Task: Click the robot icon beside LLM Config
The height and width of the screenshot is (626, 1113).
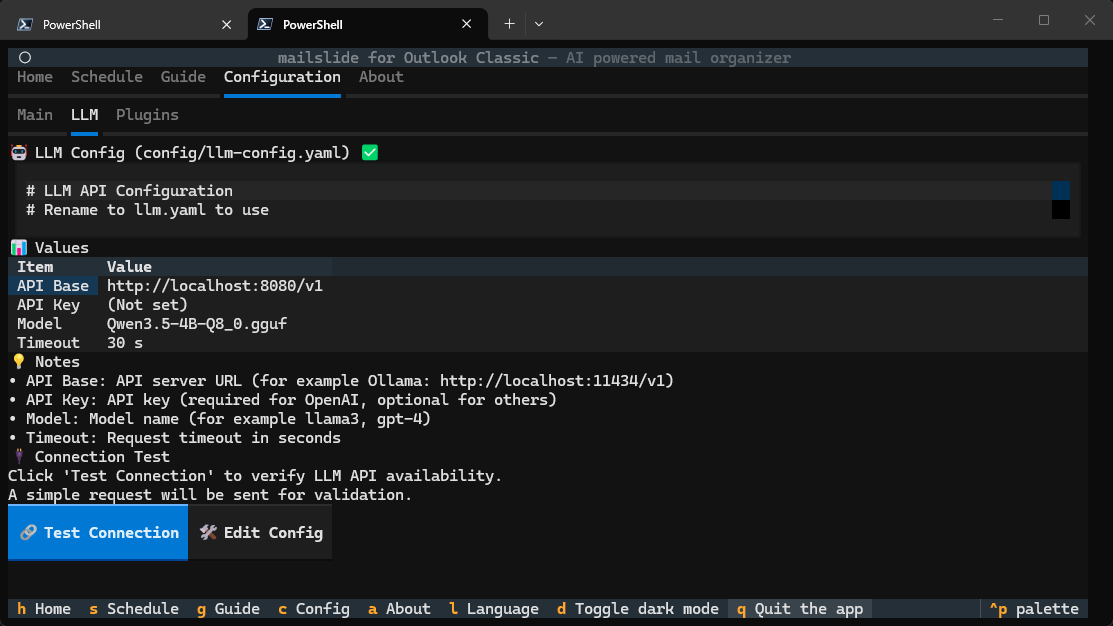Action: click(x=18, y=153)
